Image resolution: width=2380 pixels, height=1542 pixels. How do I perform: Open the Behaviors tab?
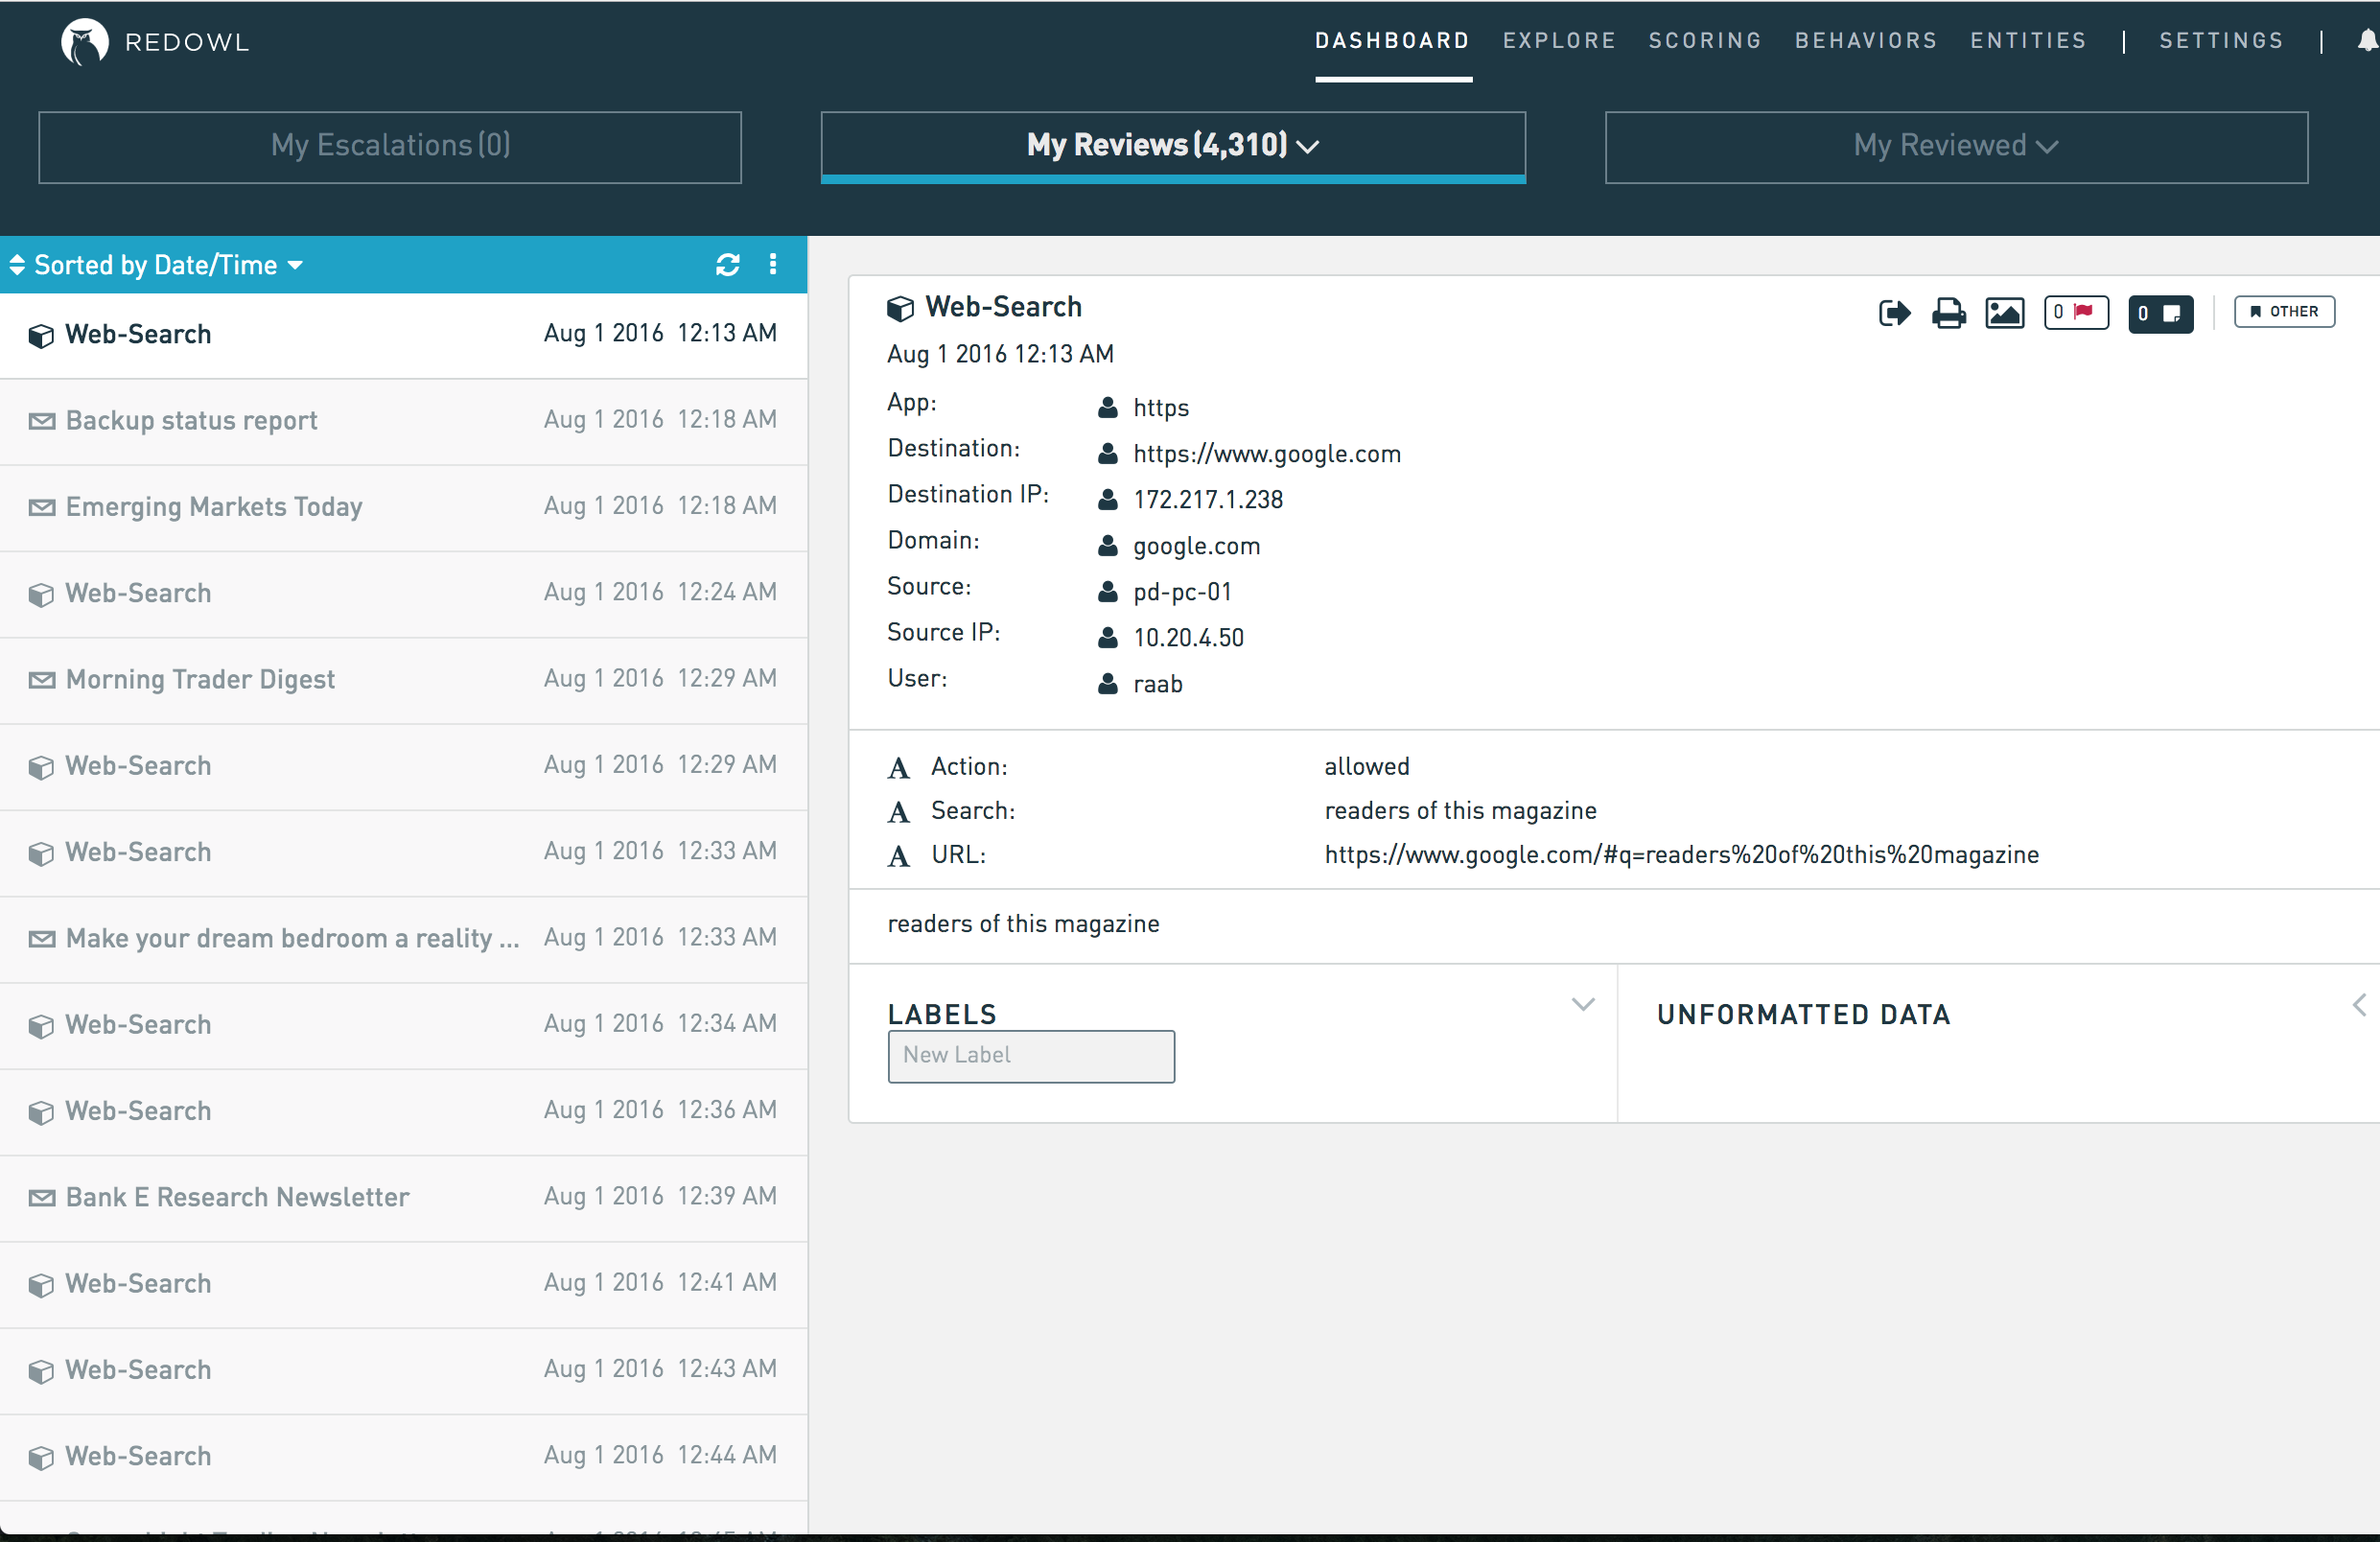tap(1865, 41)
